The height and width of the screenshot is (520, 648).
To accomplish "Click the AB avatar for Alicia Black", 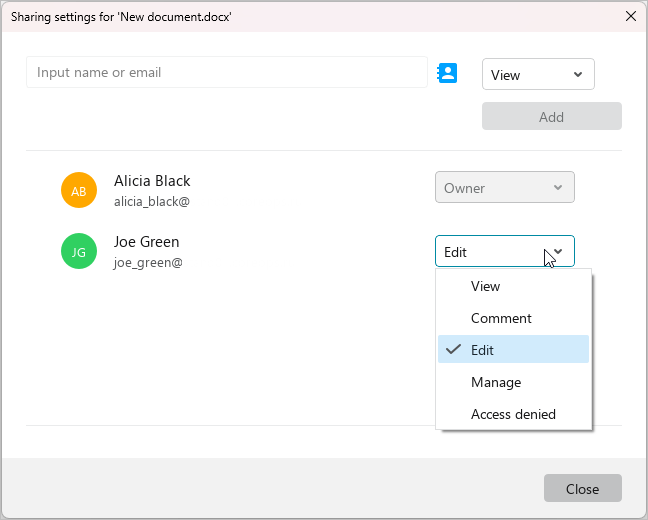I will [x=79, y=190].
